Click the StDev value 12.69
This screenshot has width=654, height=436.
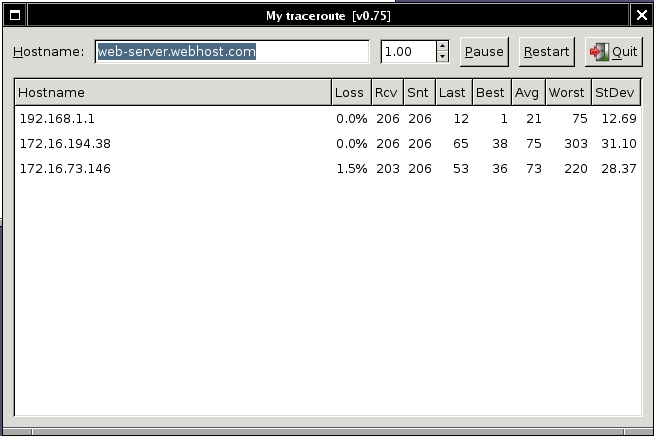pos(619,119)
